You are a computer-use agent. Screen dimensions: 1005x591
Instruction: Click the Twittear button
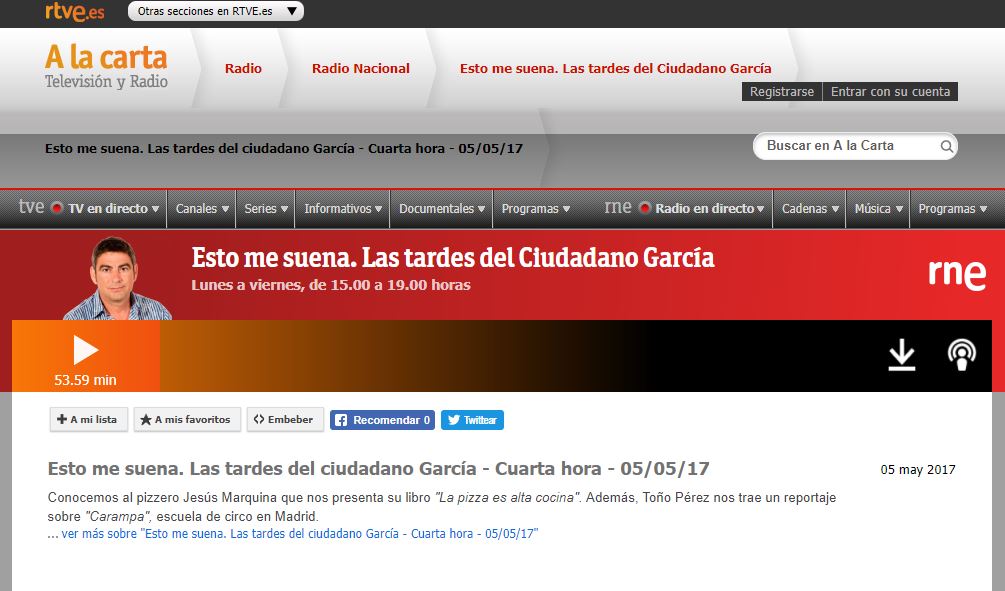[472, 420]
